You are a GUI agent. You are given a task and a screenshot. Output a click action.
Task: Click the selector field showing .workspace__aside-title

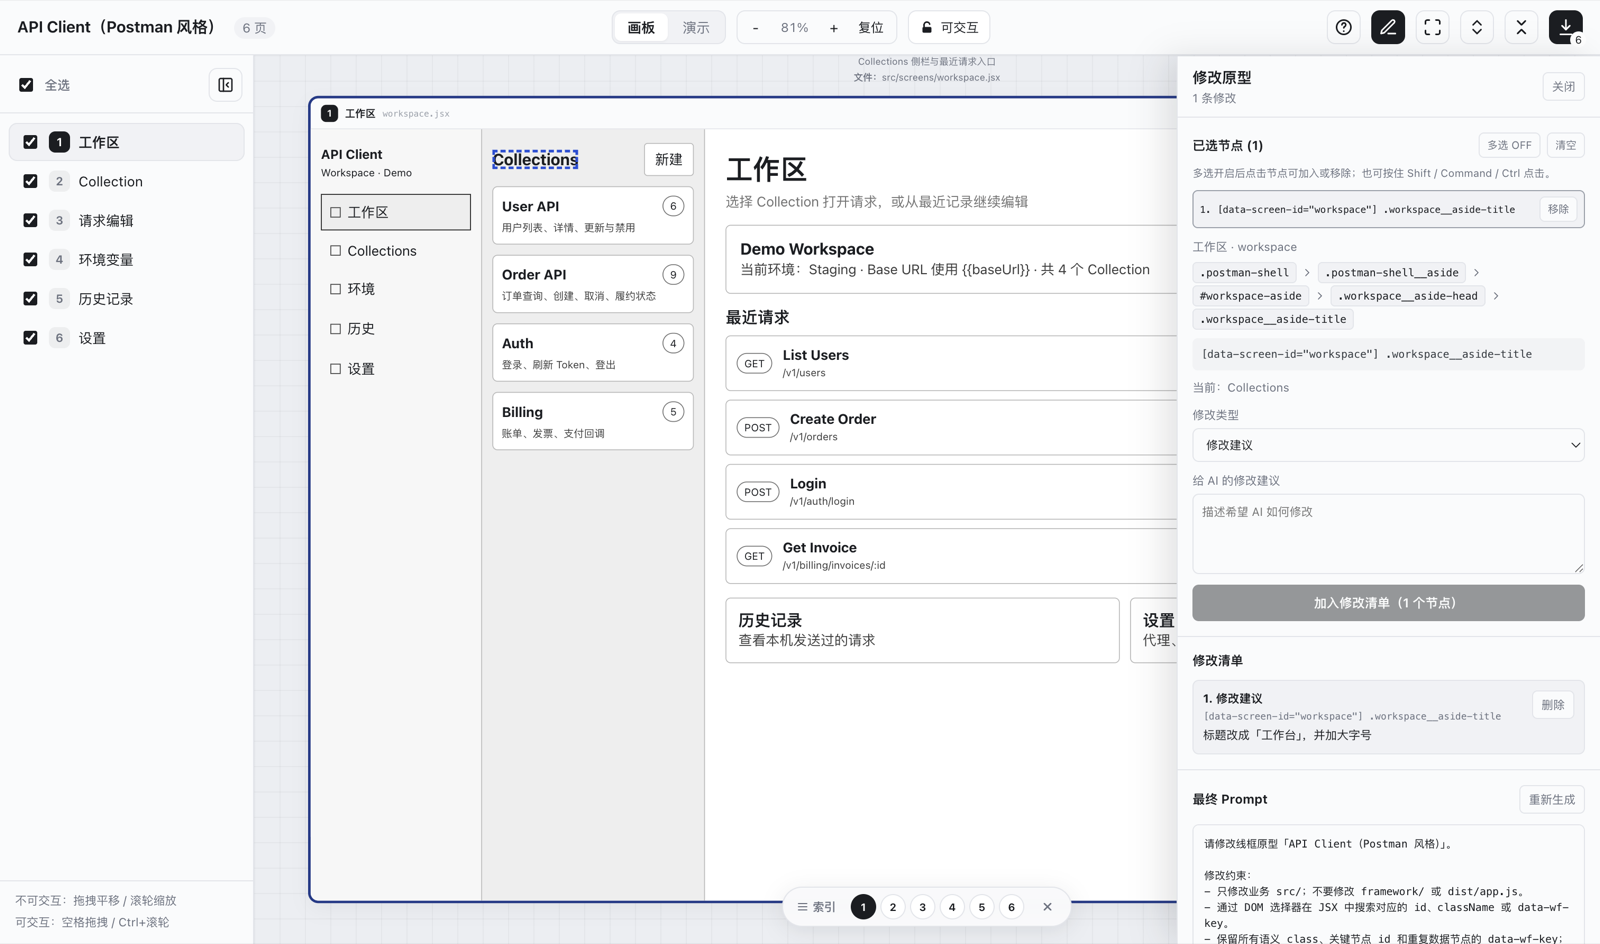(x=1388, y=354)
